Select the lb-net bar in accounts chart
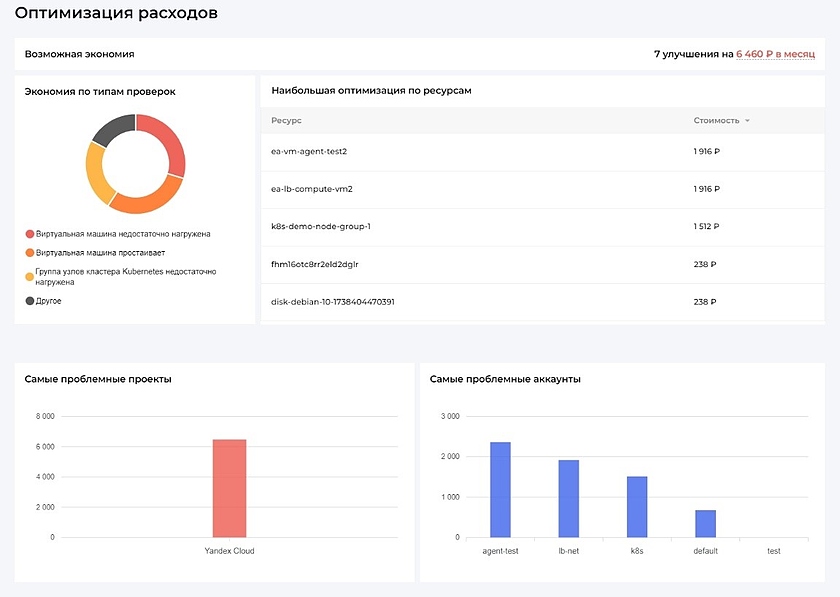 point(568,498)
